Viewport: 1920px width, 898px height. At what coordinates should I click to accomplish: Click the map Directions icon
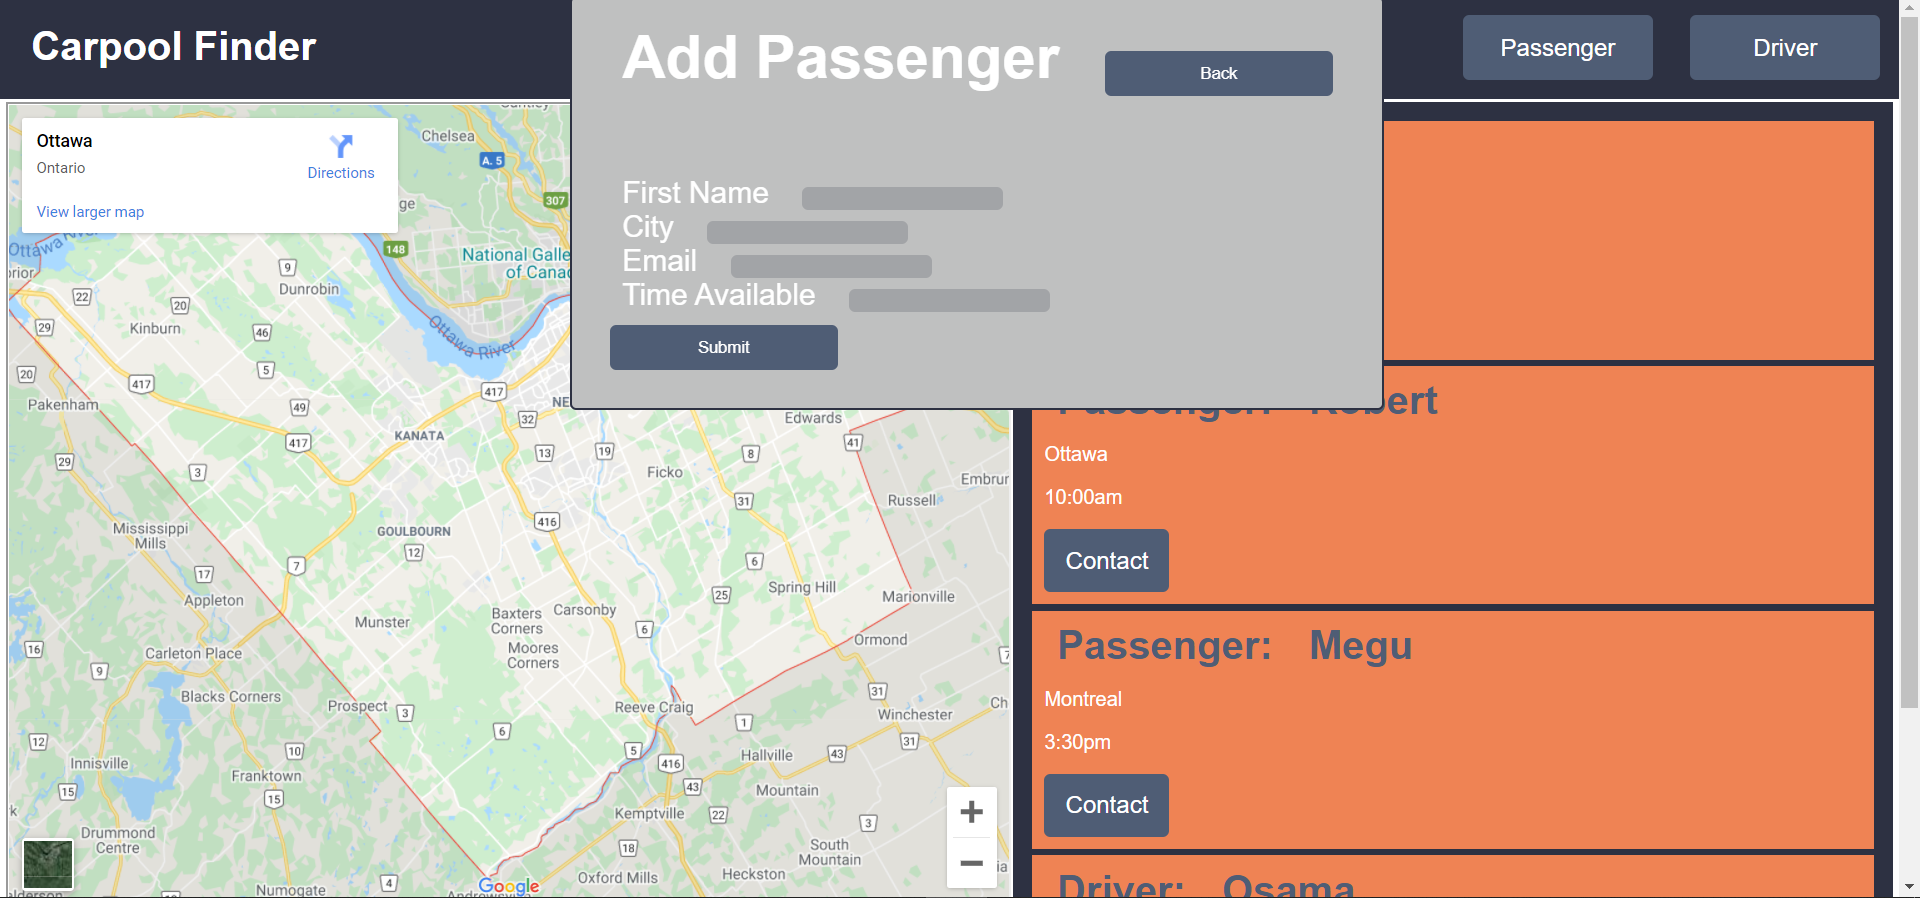click(x=341, y=147)
